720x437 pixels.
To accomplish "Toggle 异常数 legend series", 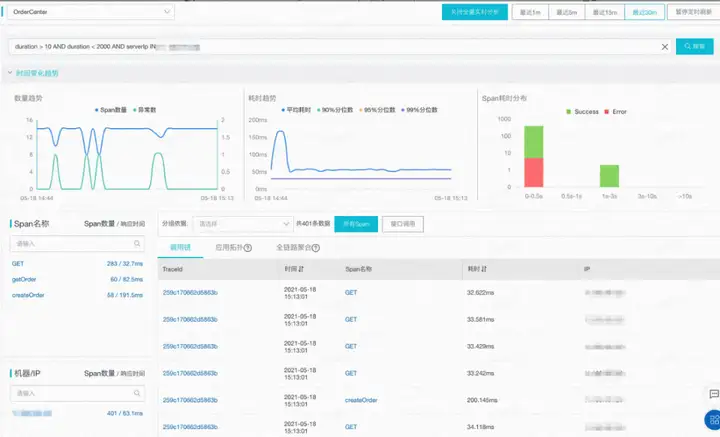I will (145, 110).
